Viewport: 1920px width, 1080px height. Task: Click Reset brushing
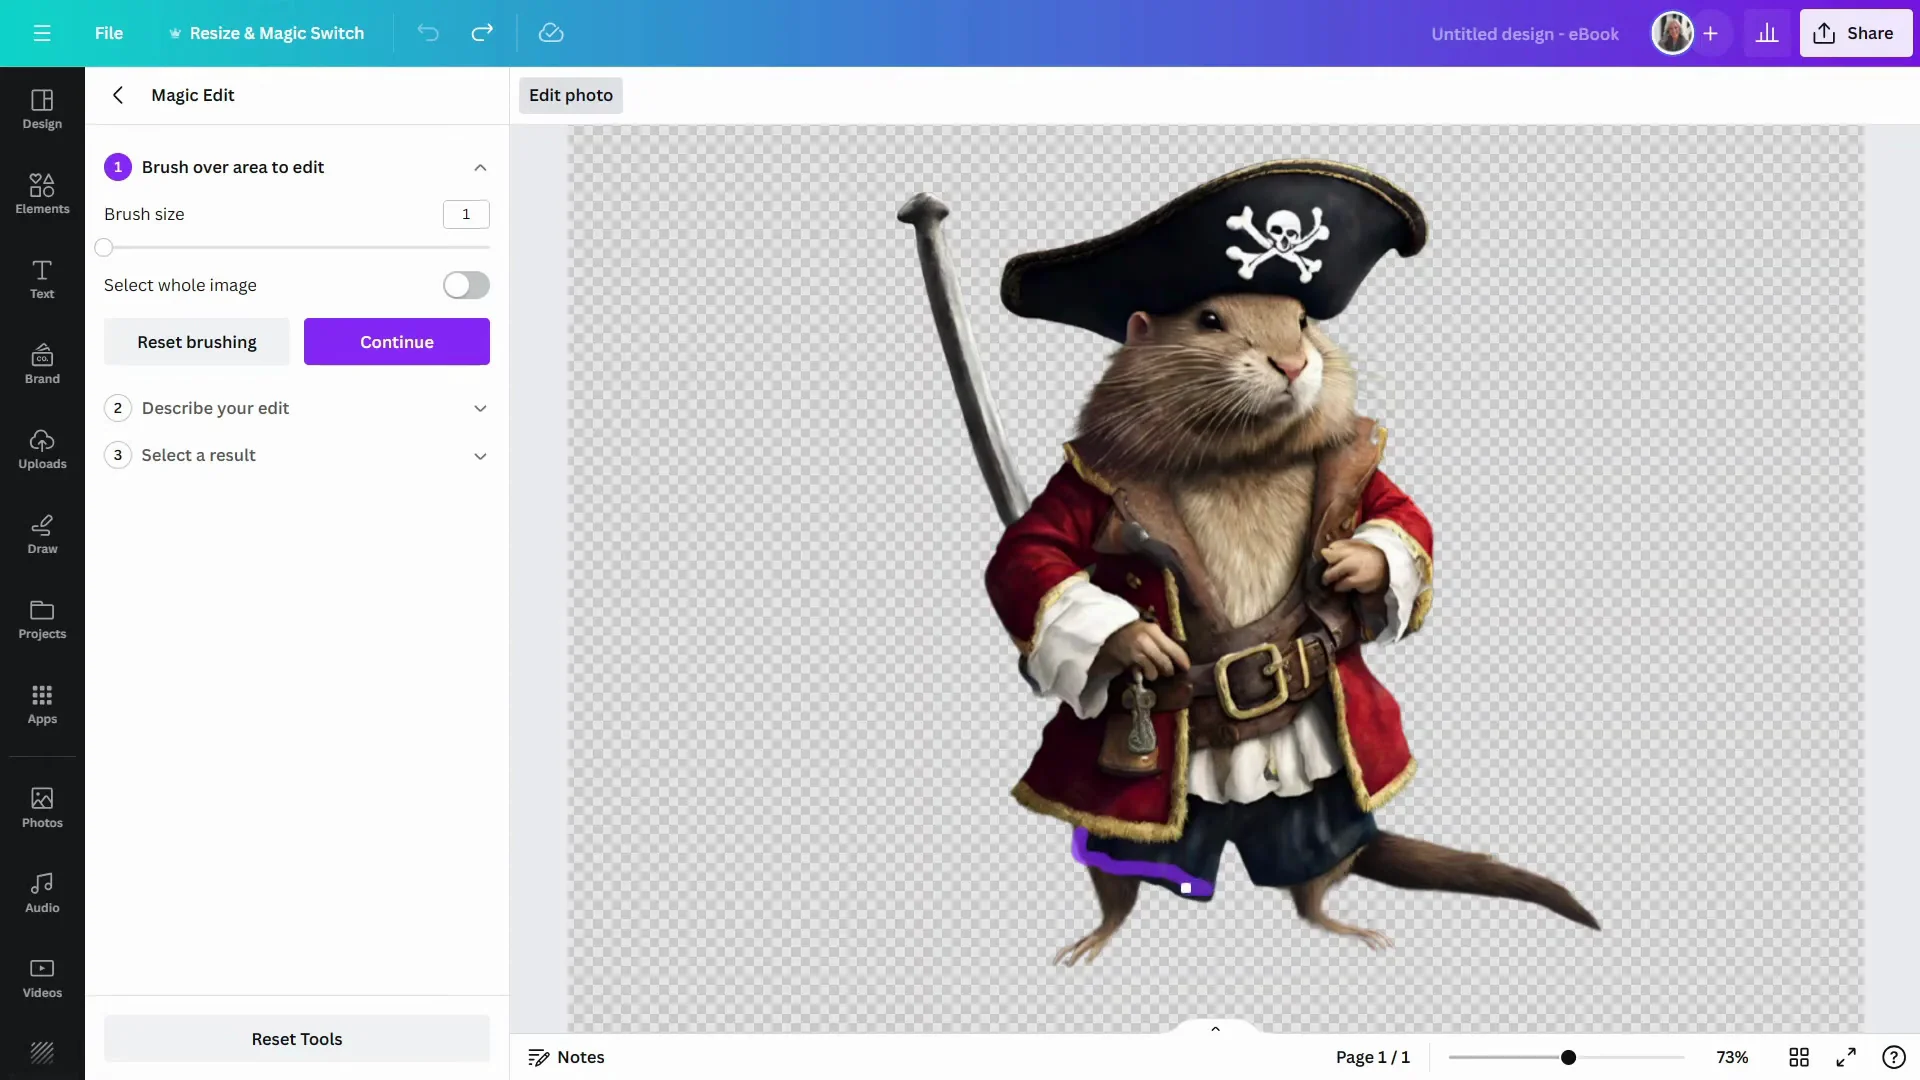tap(196, 341)
